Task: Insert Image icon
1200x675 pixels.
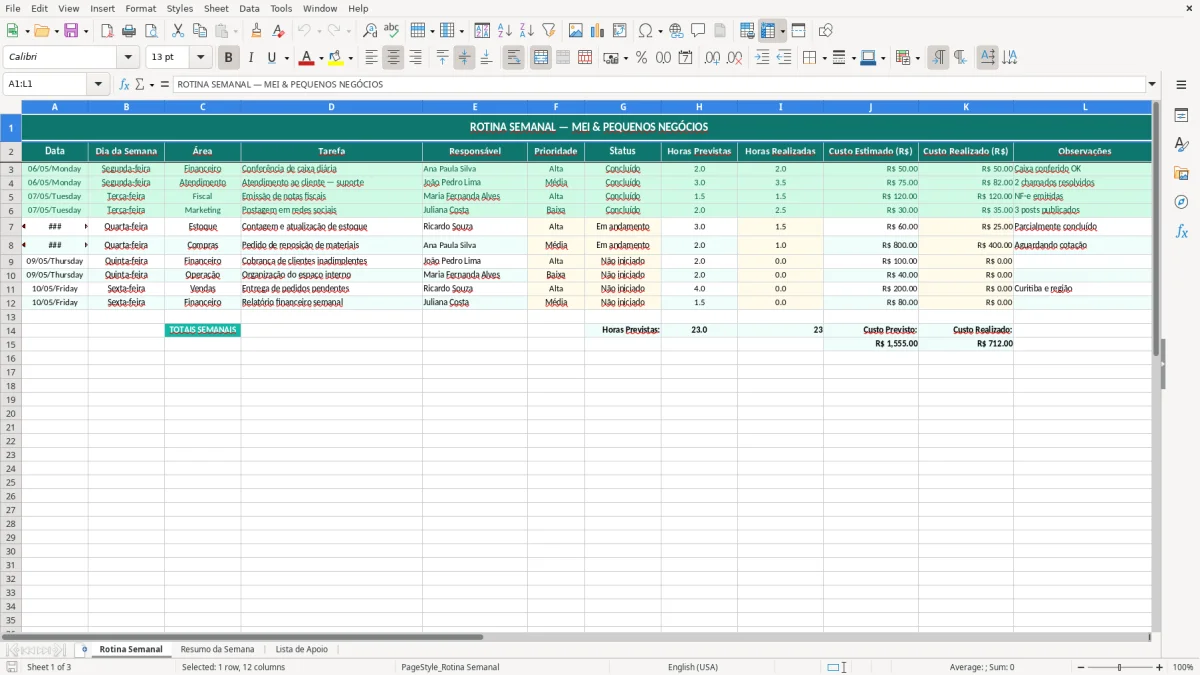Action: coord(576,31)
